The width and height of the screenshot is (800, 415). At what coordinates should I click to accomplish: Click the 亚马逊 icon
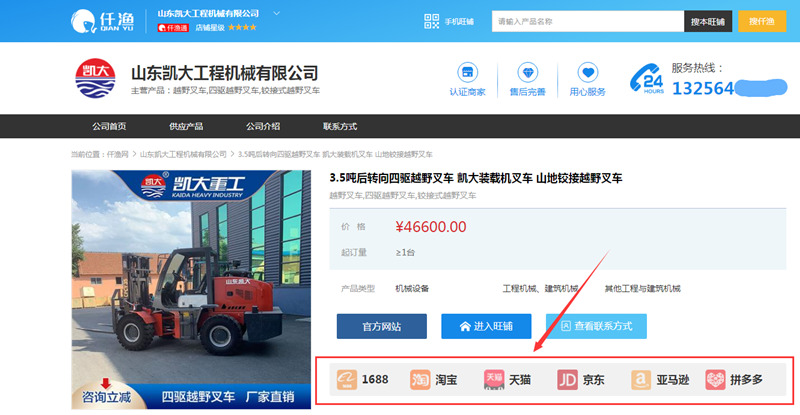point(641,380)
